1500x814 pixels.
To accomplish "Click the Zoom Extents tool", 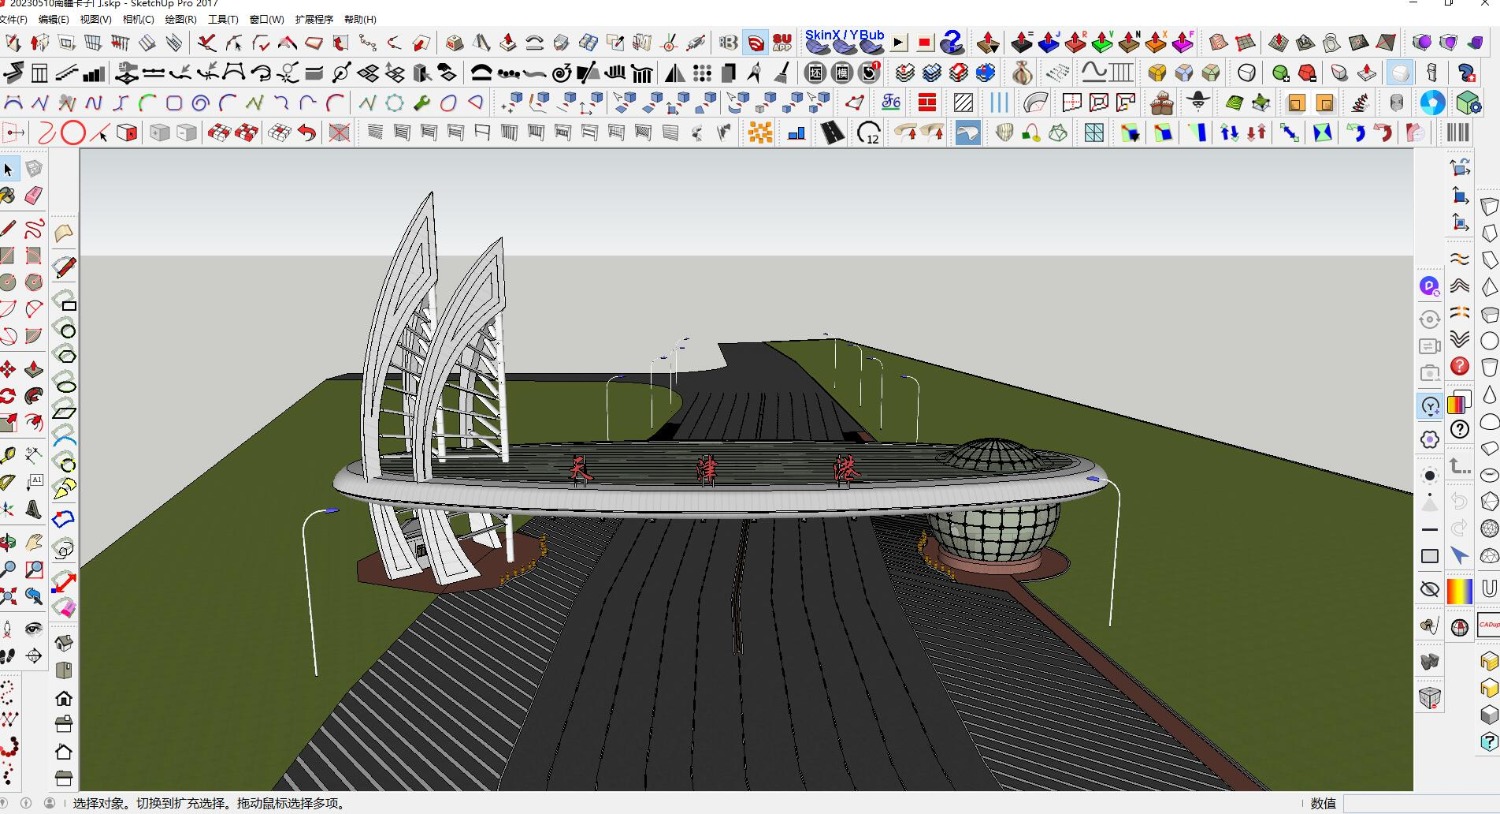I will click(8, 596).
